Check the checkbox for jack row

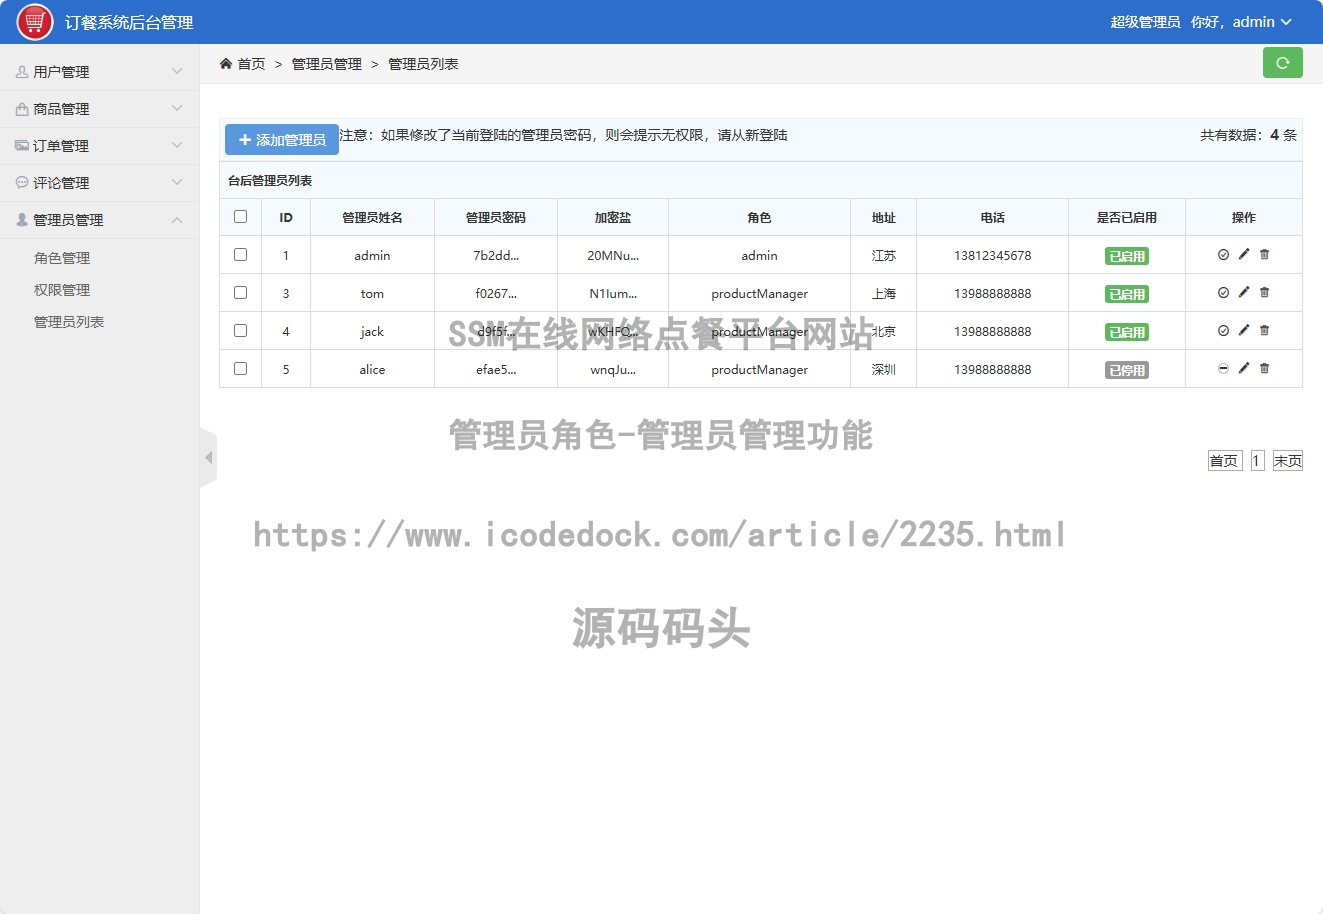pos(240,331)
